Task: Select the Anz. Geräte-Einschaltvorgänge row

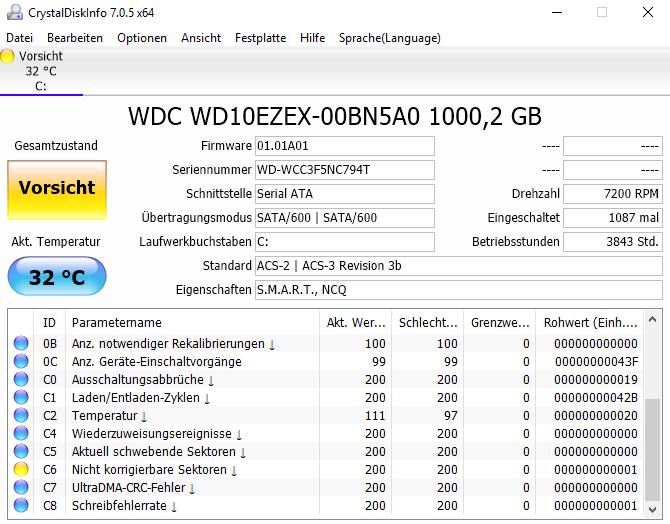Action: (x=326, y=361)
